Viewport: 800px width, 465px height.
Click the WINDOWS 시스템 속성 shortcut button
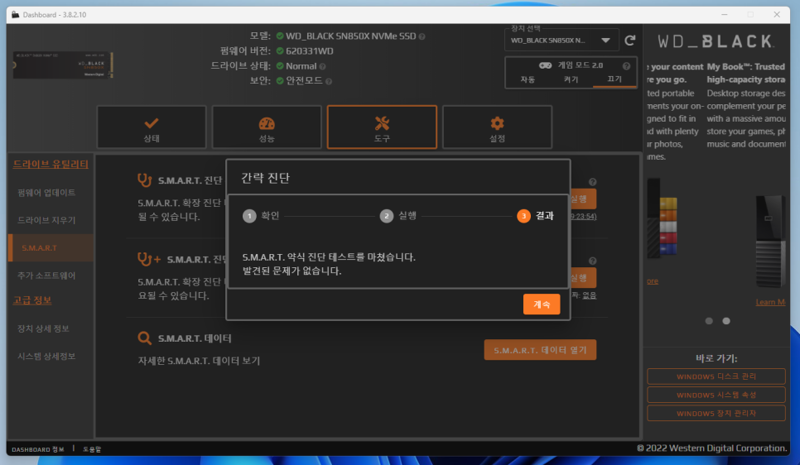click(716, 395)
